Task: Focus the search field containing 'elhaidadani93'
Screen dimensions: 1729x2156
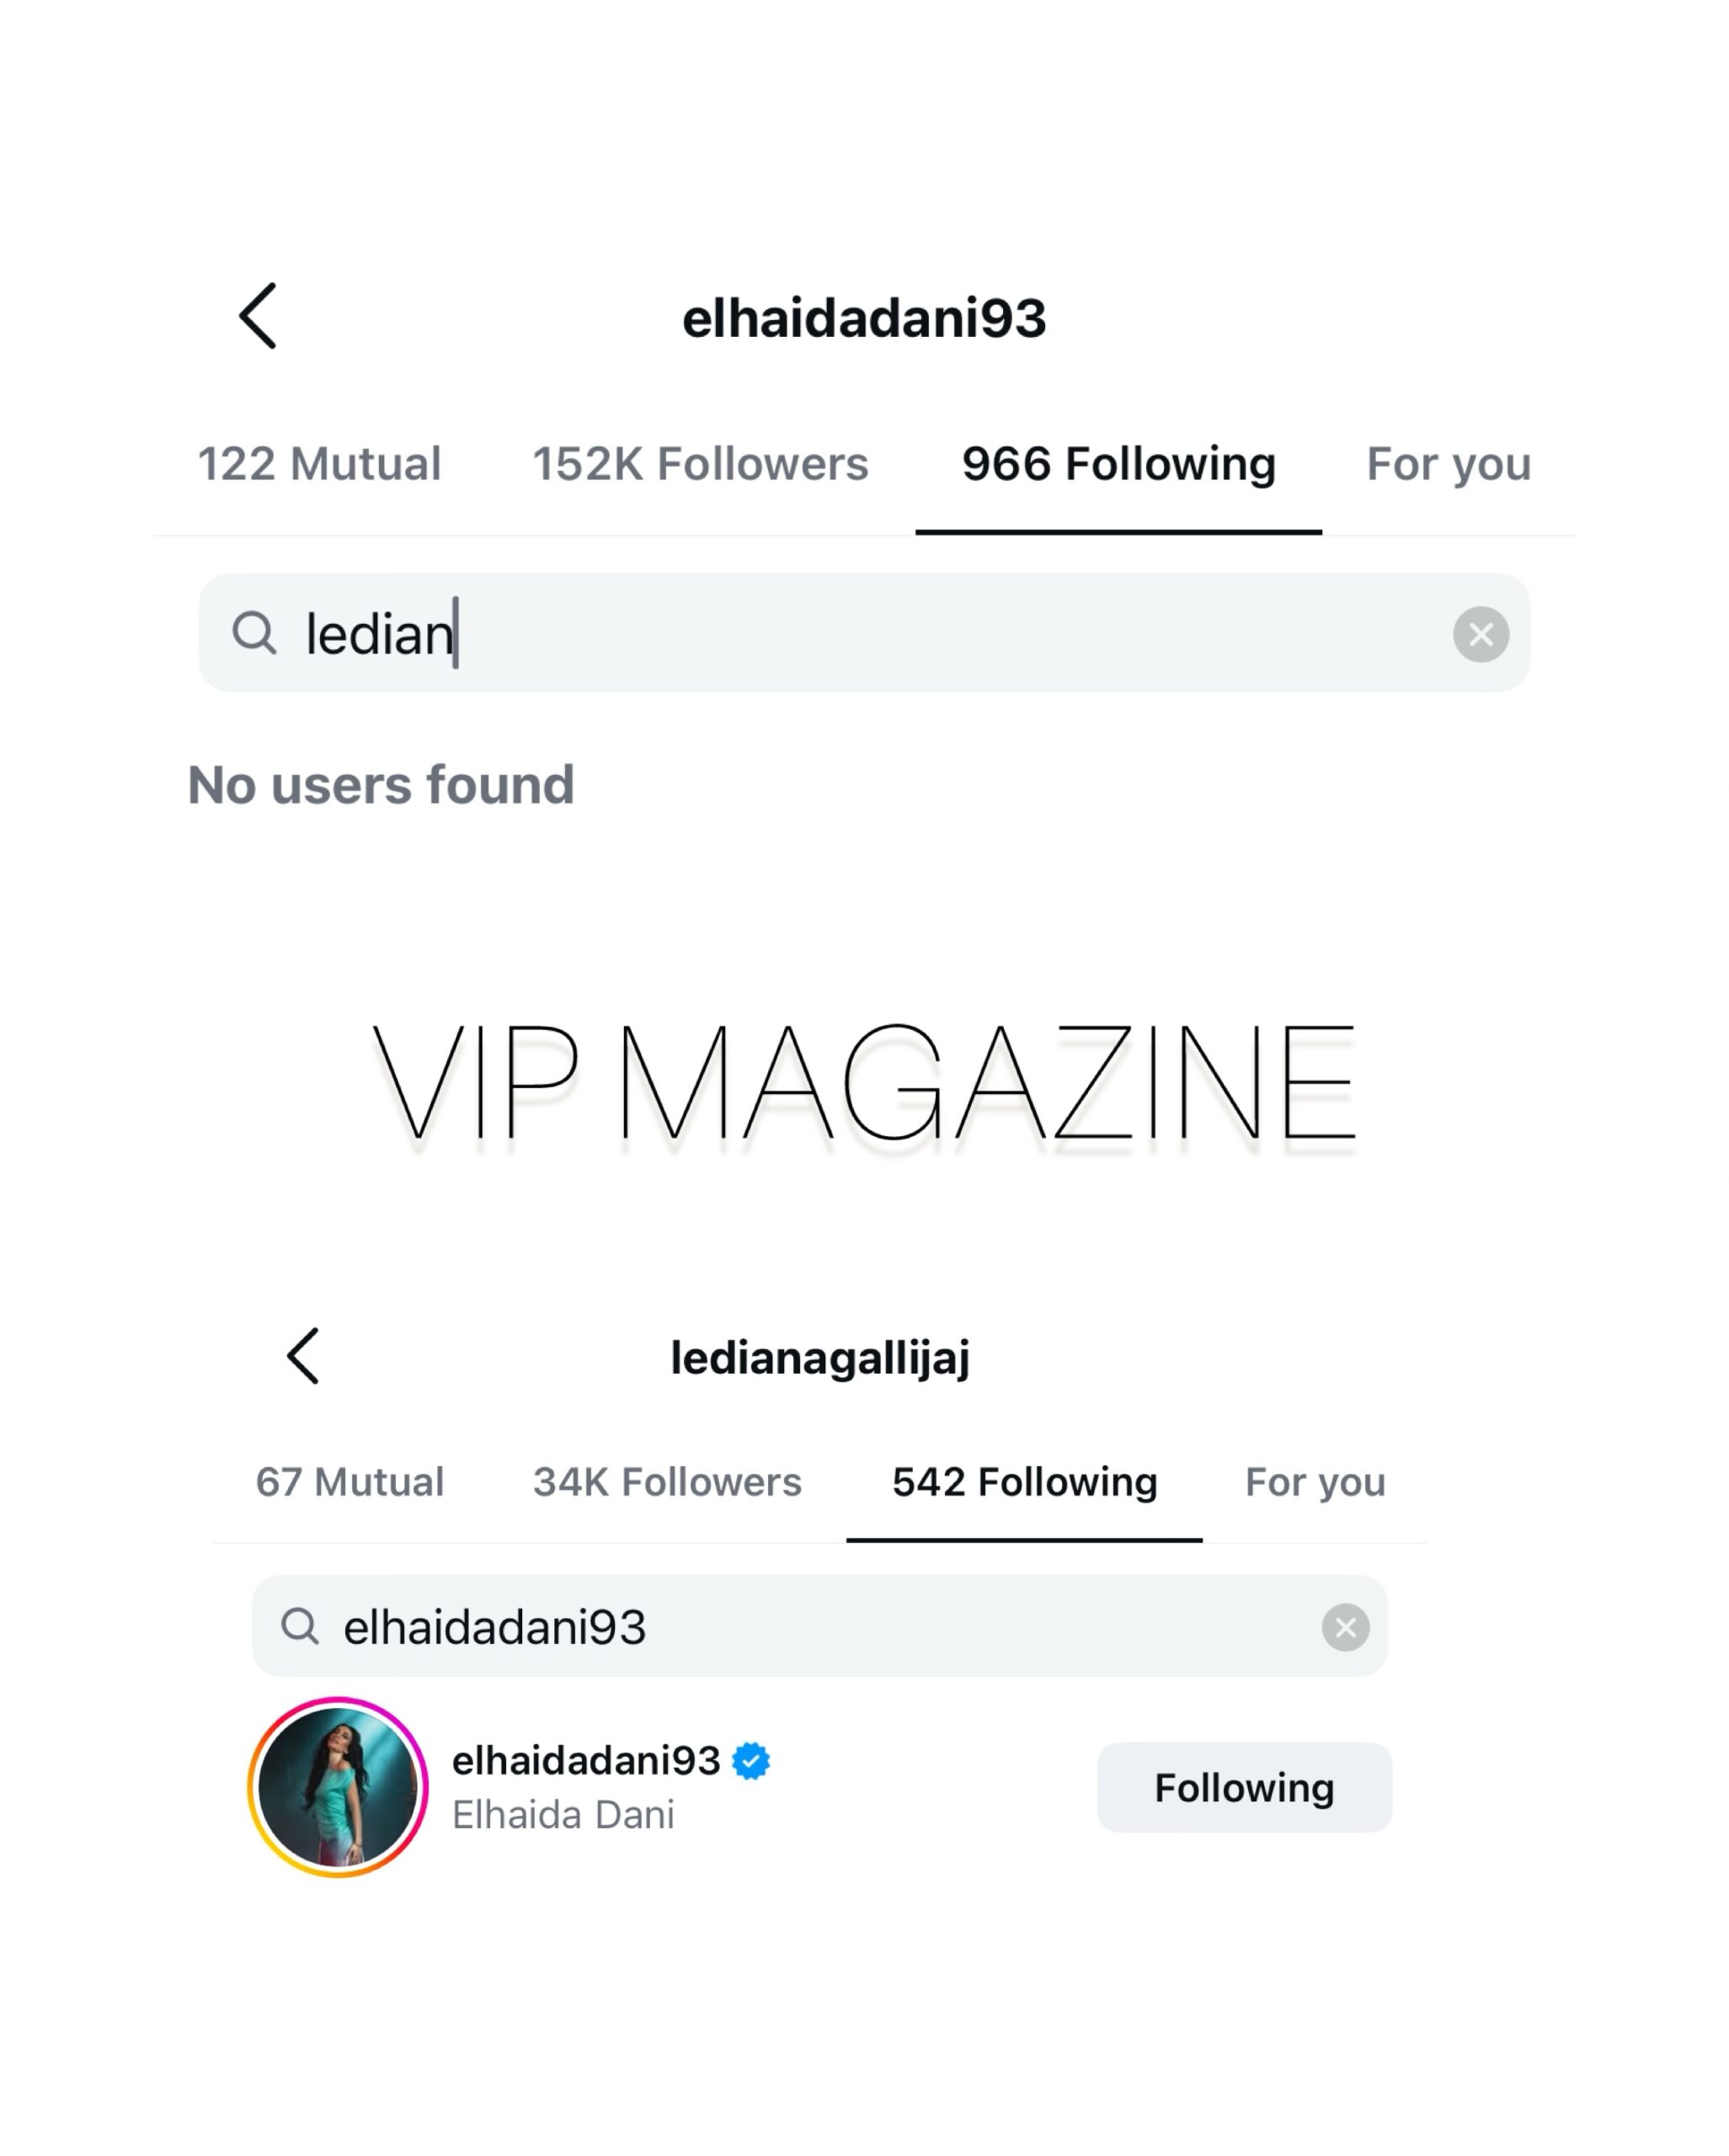Action: coord(819,1626)
